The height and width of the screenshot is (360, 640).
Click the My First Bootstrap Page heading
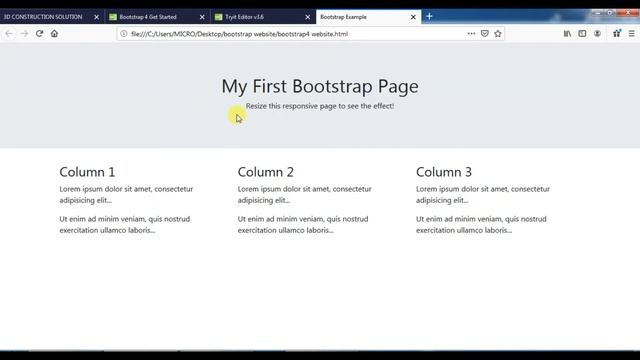320,86
